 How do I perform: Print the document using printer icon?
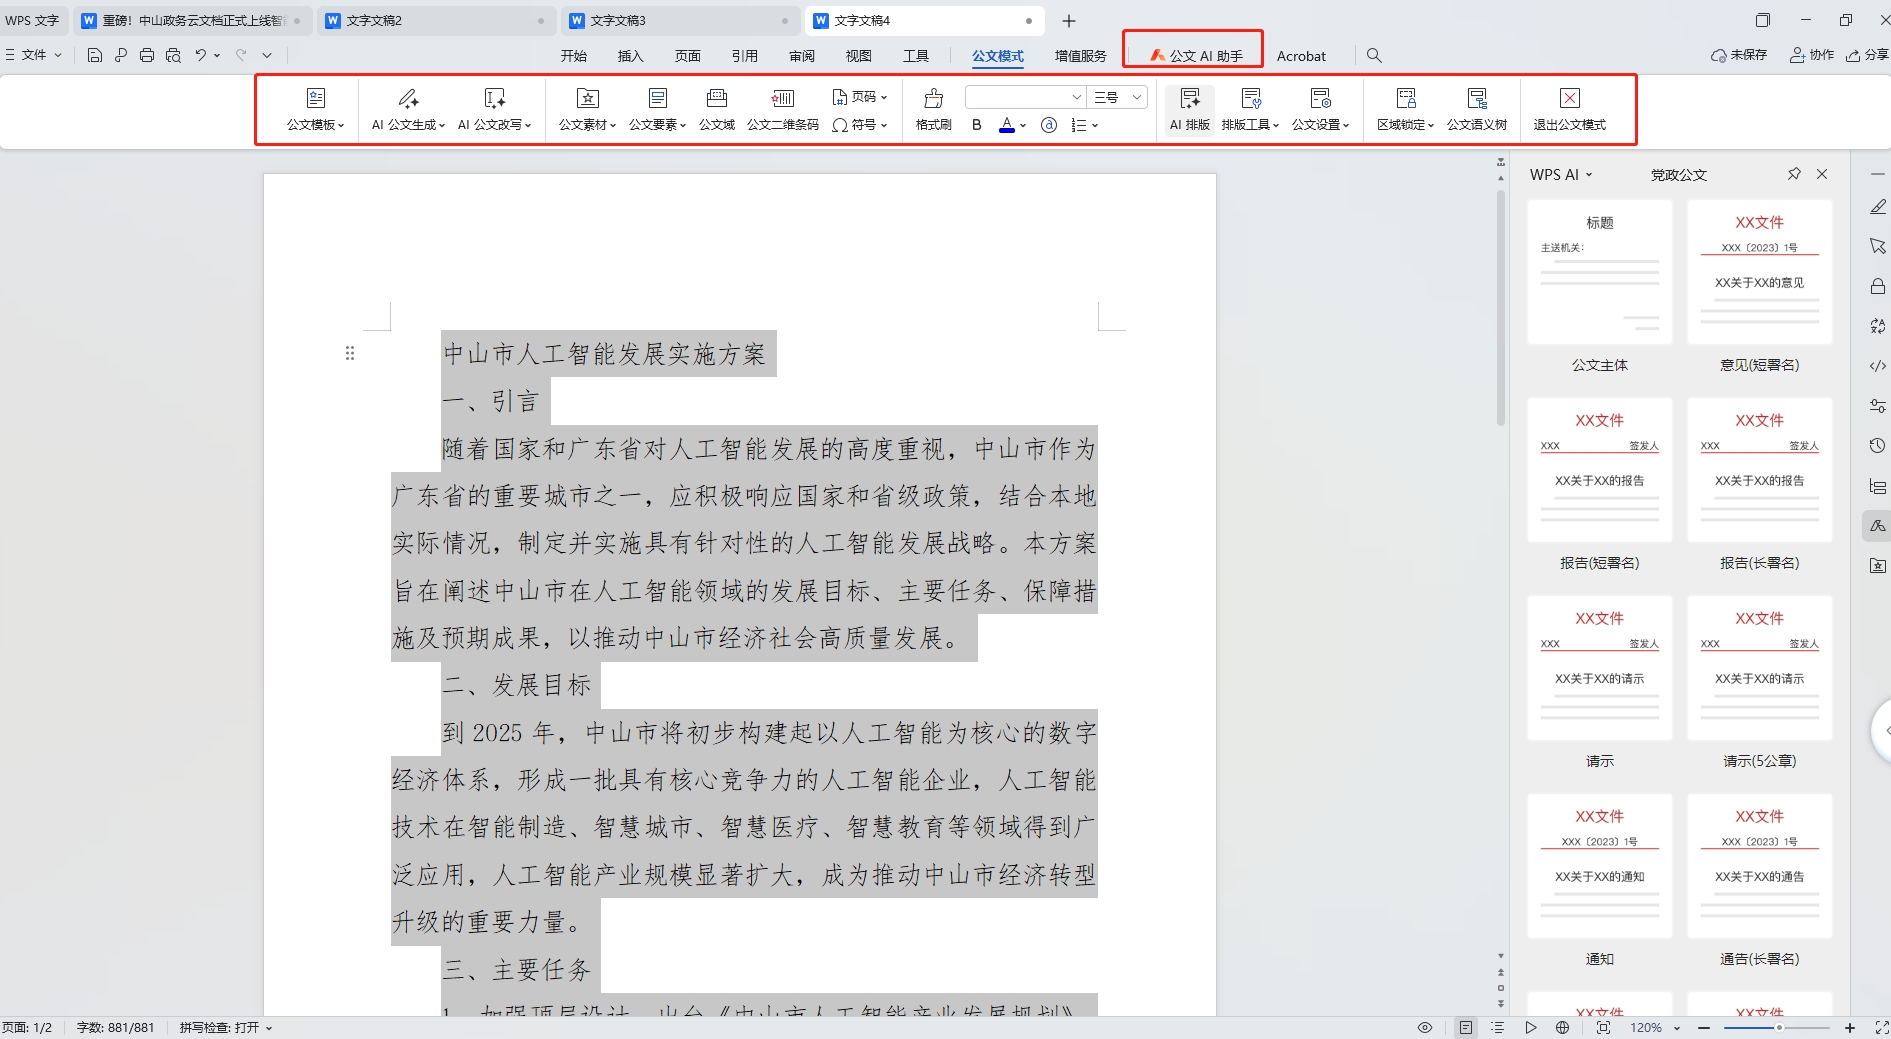point(147,55)
